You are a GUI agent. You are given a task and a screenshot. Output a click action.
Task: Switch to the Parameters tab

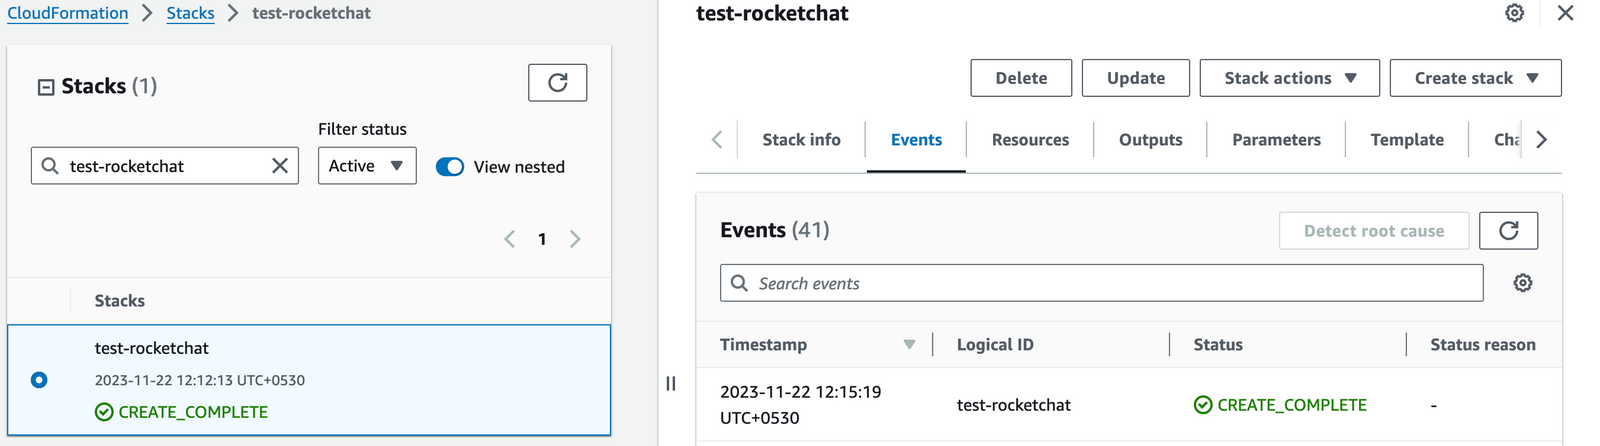[x=1276, y=140]
